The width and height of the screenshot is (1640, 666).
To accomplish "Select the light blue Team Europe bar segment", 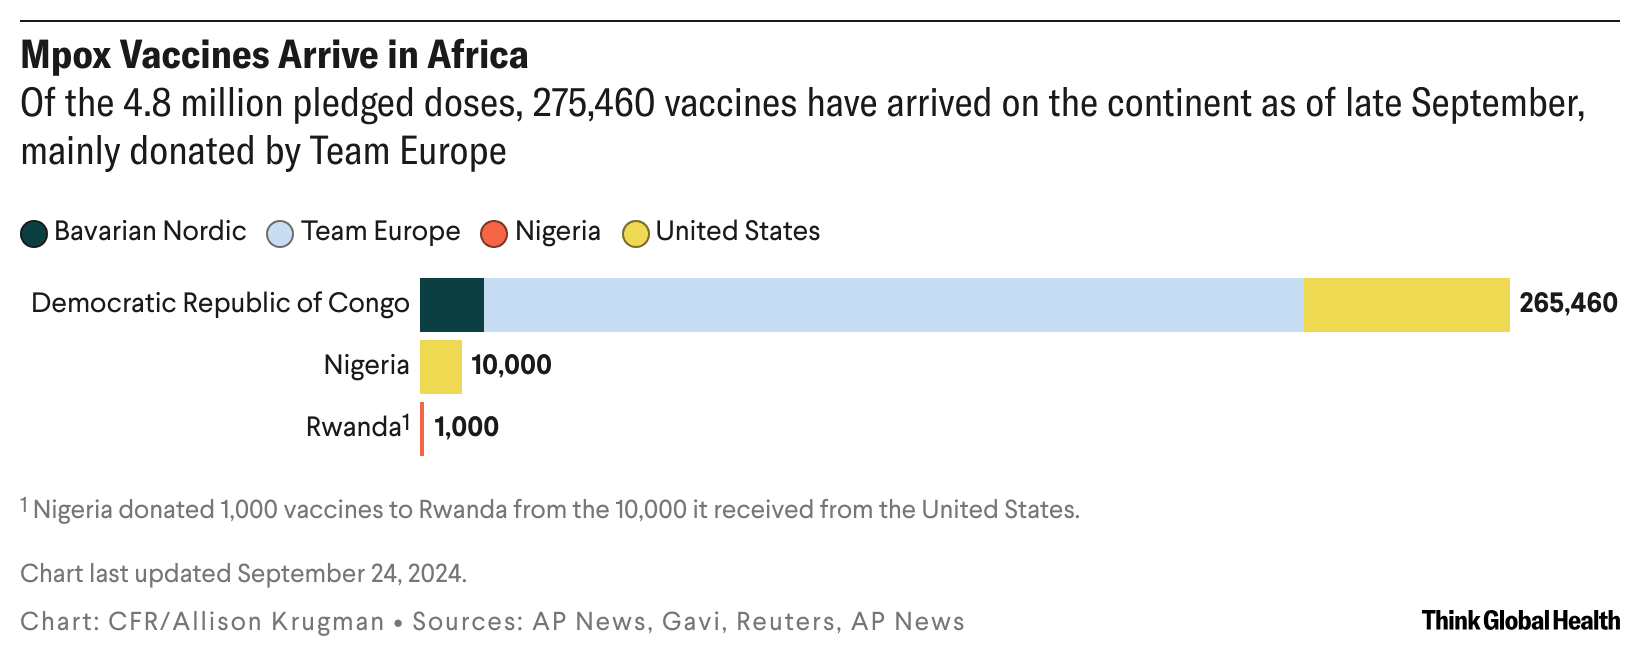I will click(x=893, y=305).
